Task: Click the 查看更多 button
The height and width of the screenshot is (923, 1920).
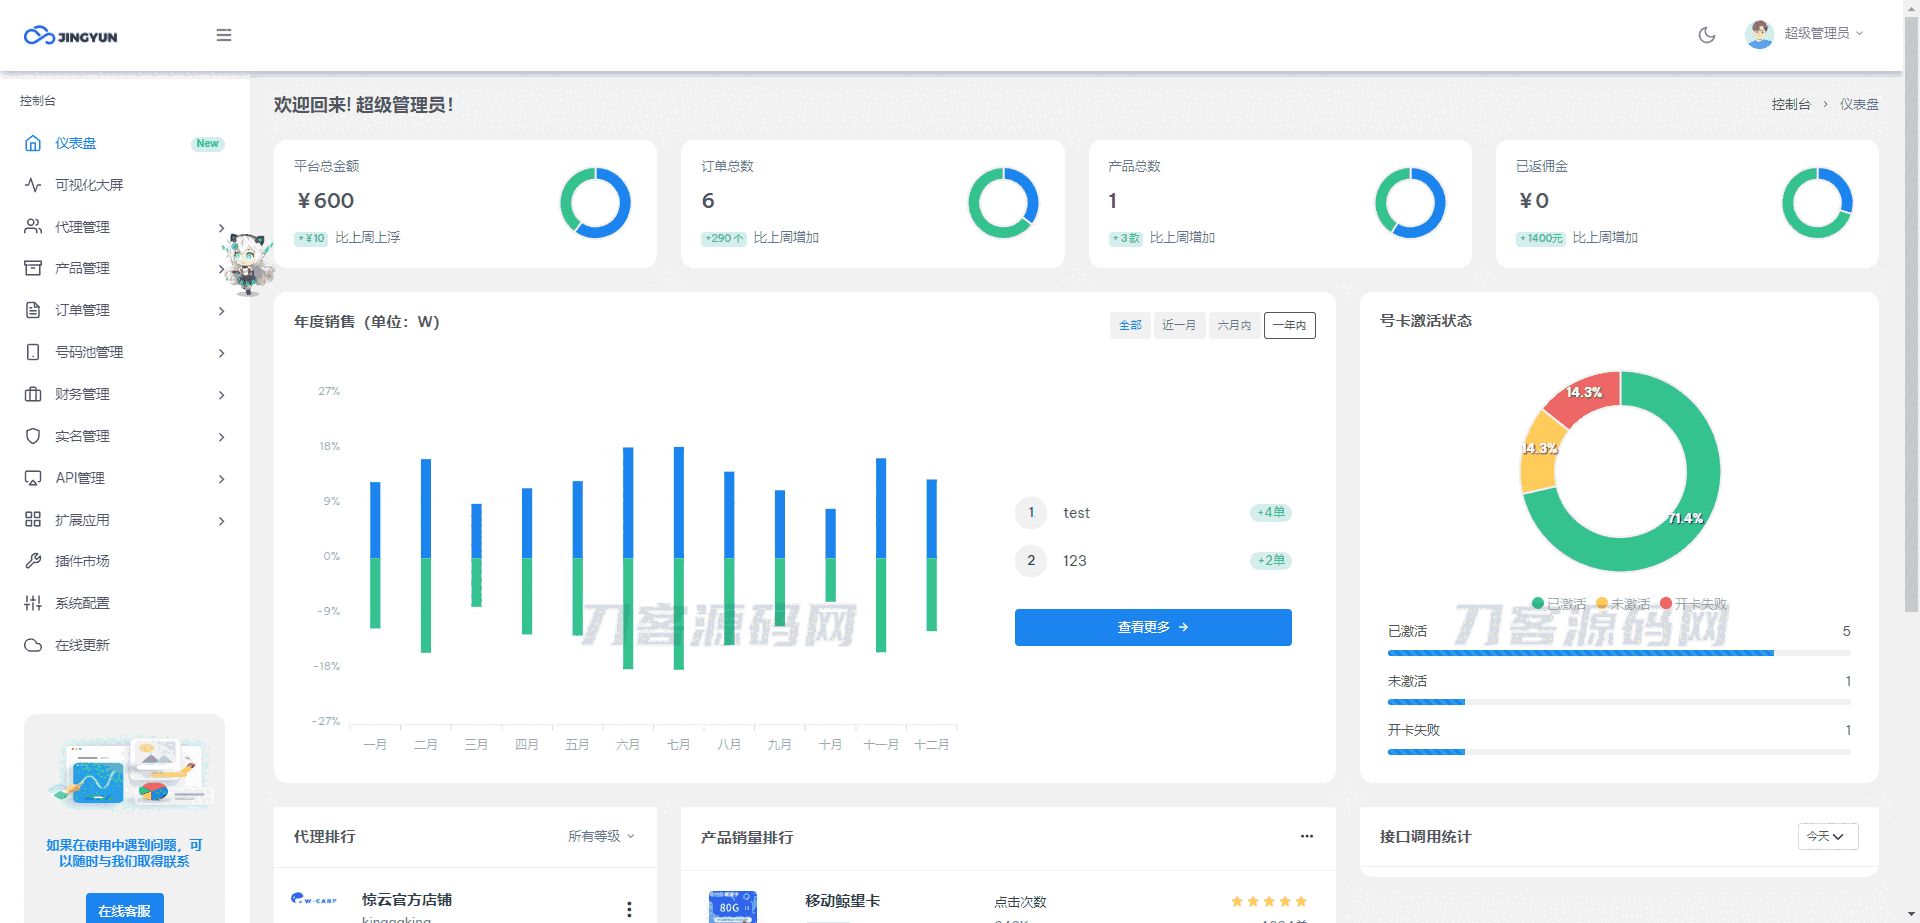Action: [1152, 627]
